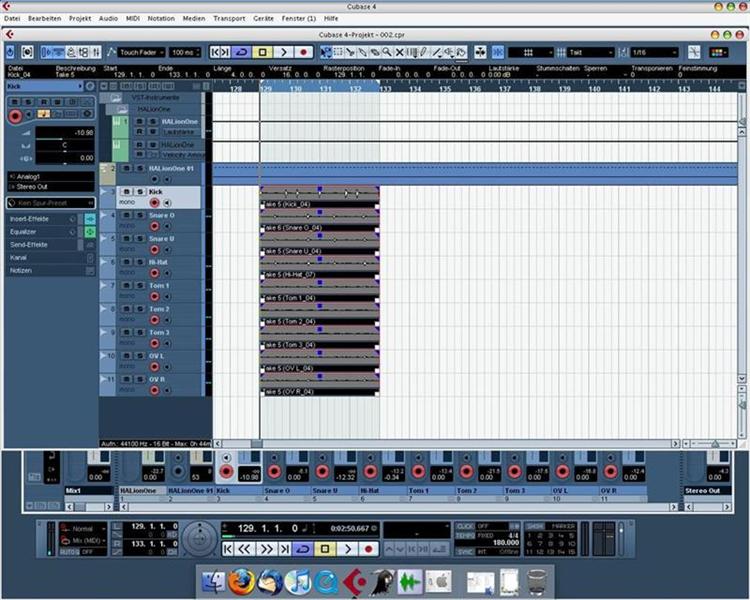Open the 1/16 quantize dropdown
The width and height of the screenshot is (750, 600).
coord(654,52)
